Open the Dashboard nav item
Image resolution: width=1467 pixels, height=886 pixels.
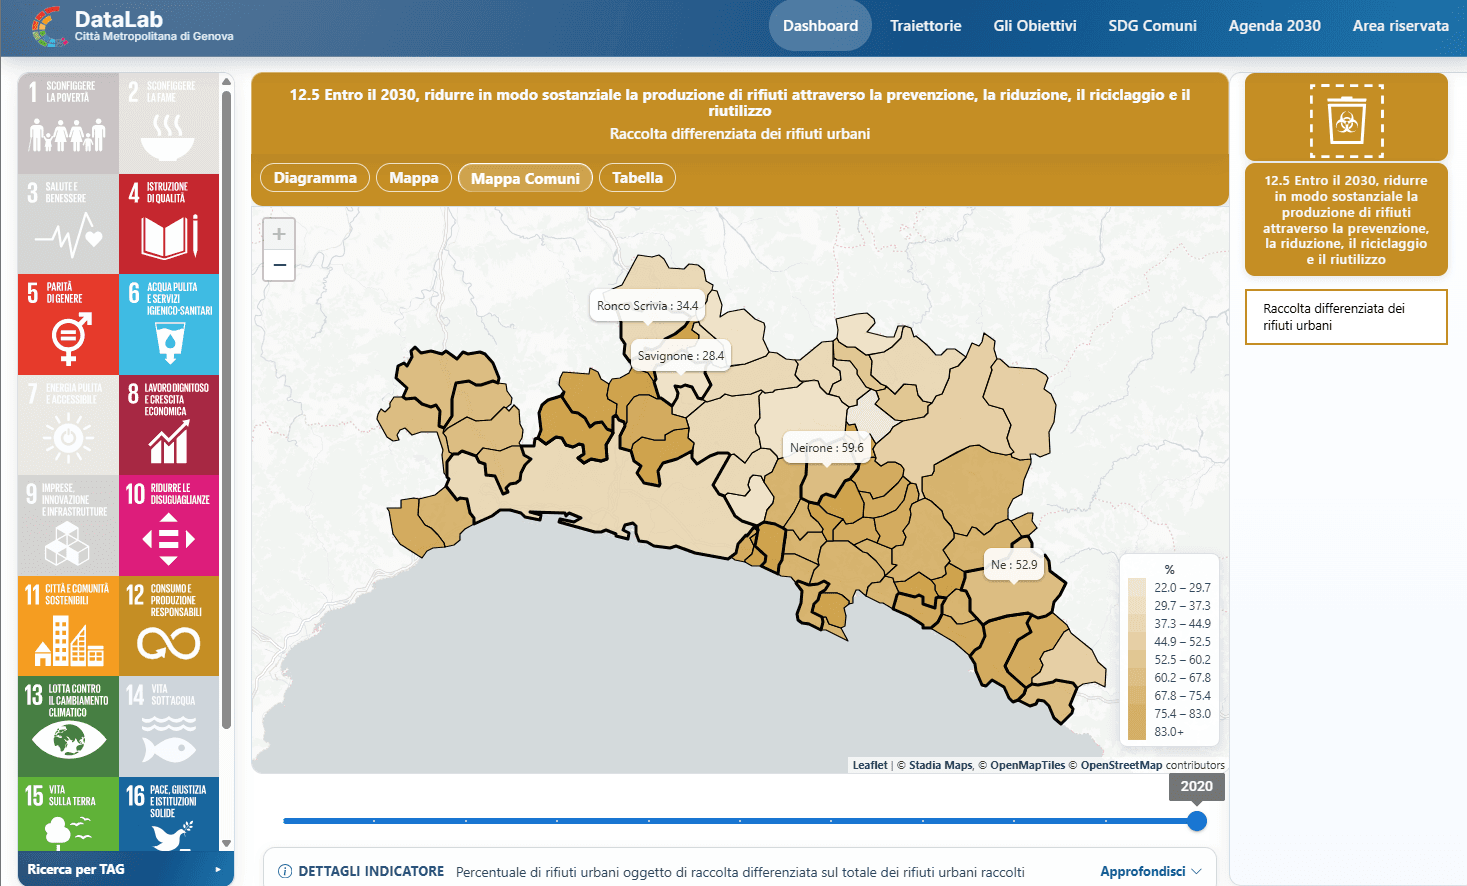[820, 26]
